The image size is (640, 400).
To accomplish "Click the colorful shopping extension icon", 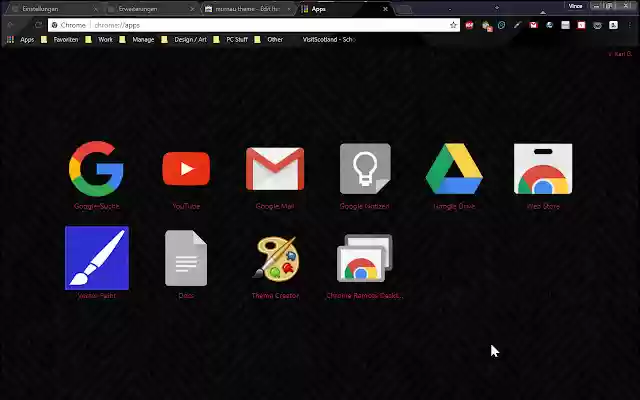I will pyautogui.click(x=486, y=26).
